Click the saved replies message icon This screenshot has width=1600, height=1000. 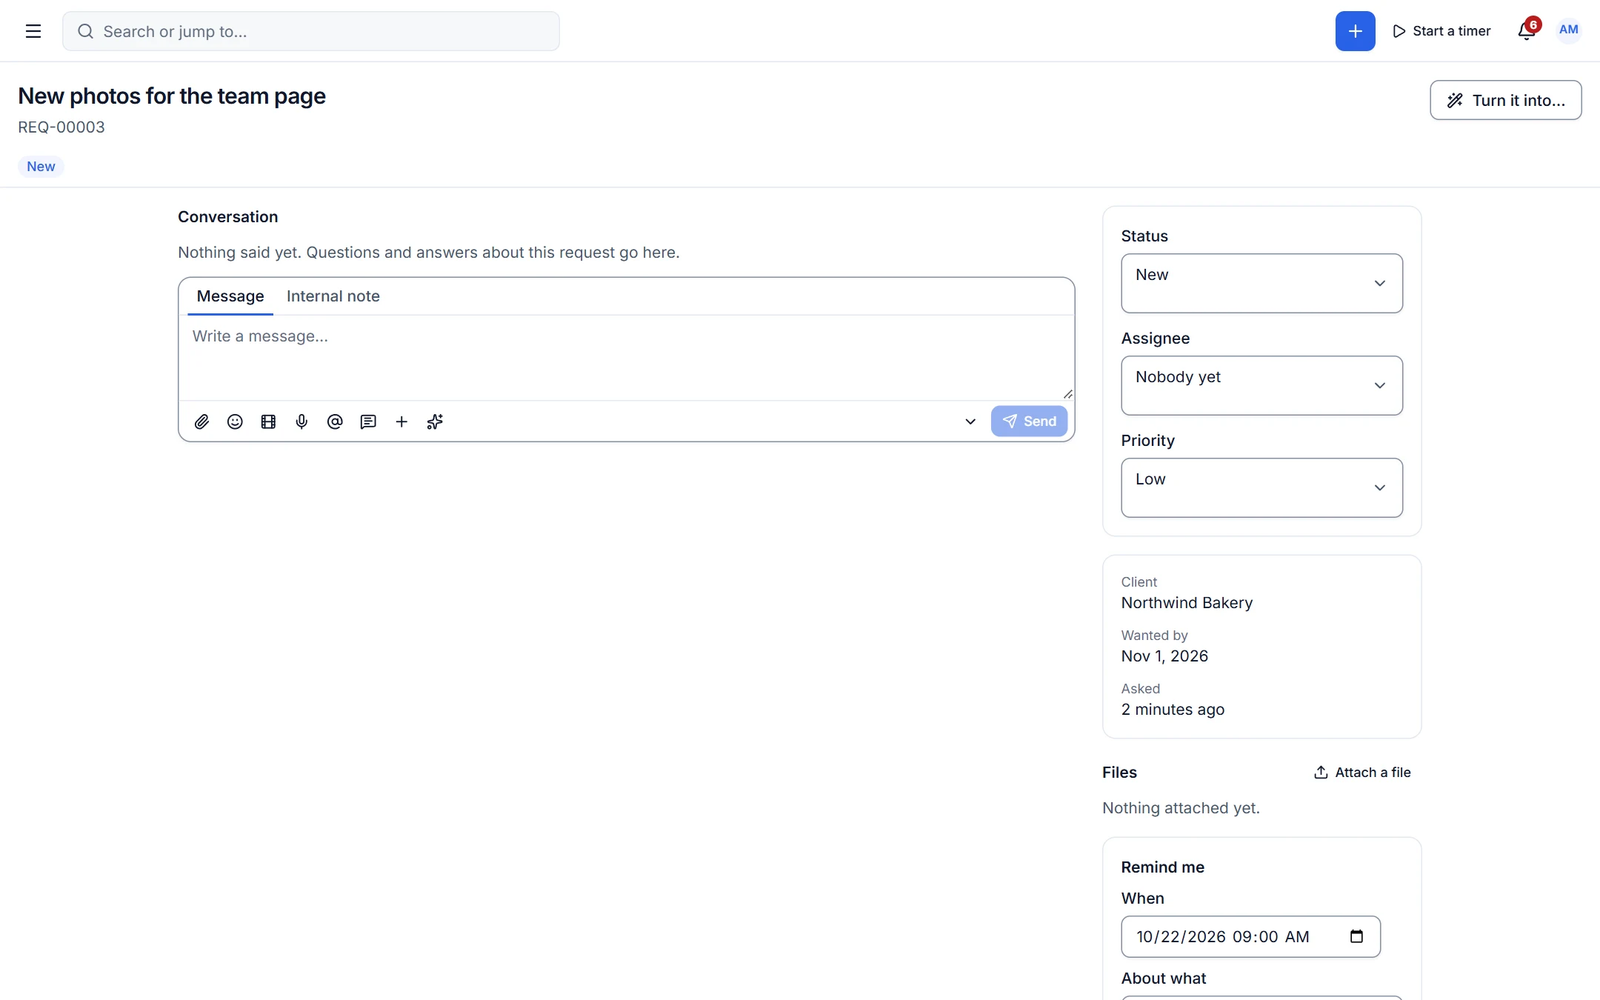(x=368, y=422)
